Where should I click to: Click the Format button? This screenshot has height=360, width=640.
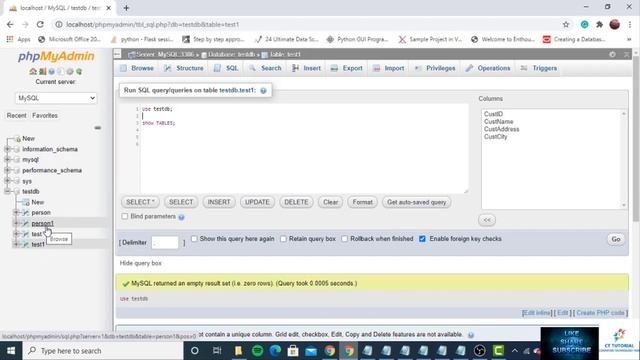[x=362, y=202]
